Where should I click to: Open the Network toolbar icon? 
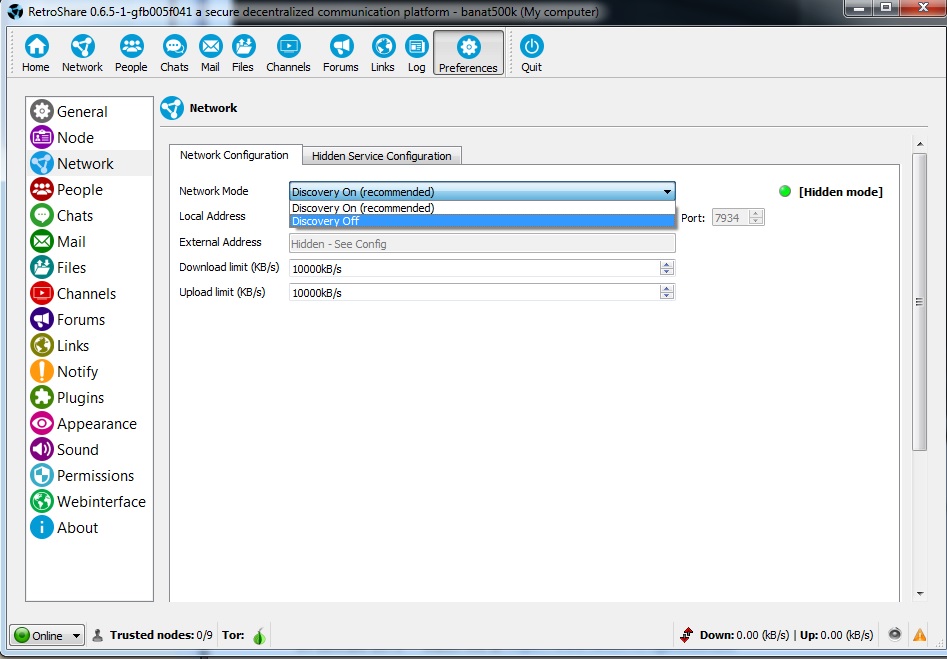(82, 53)
